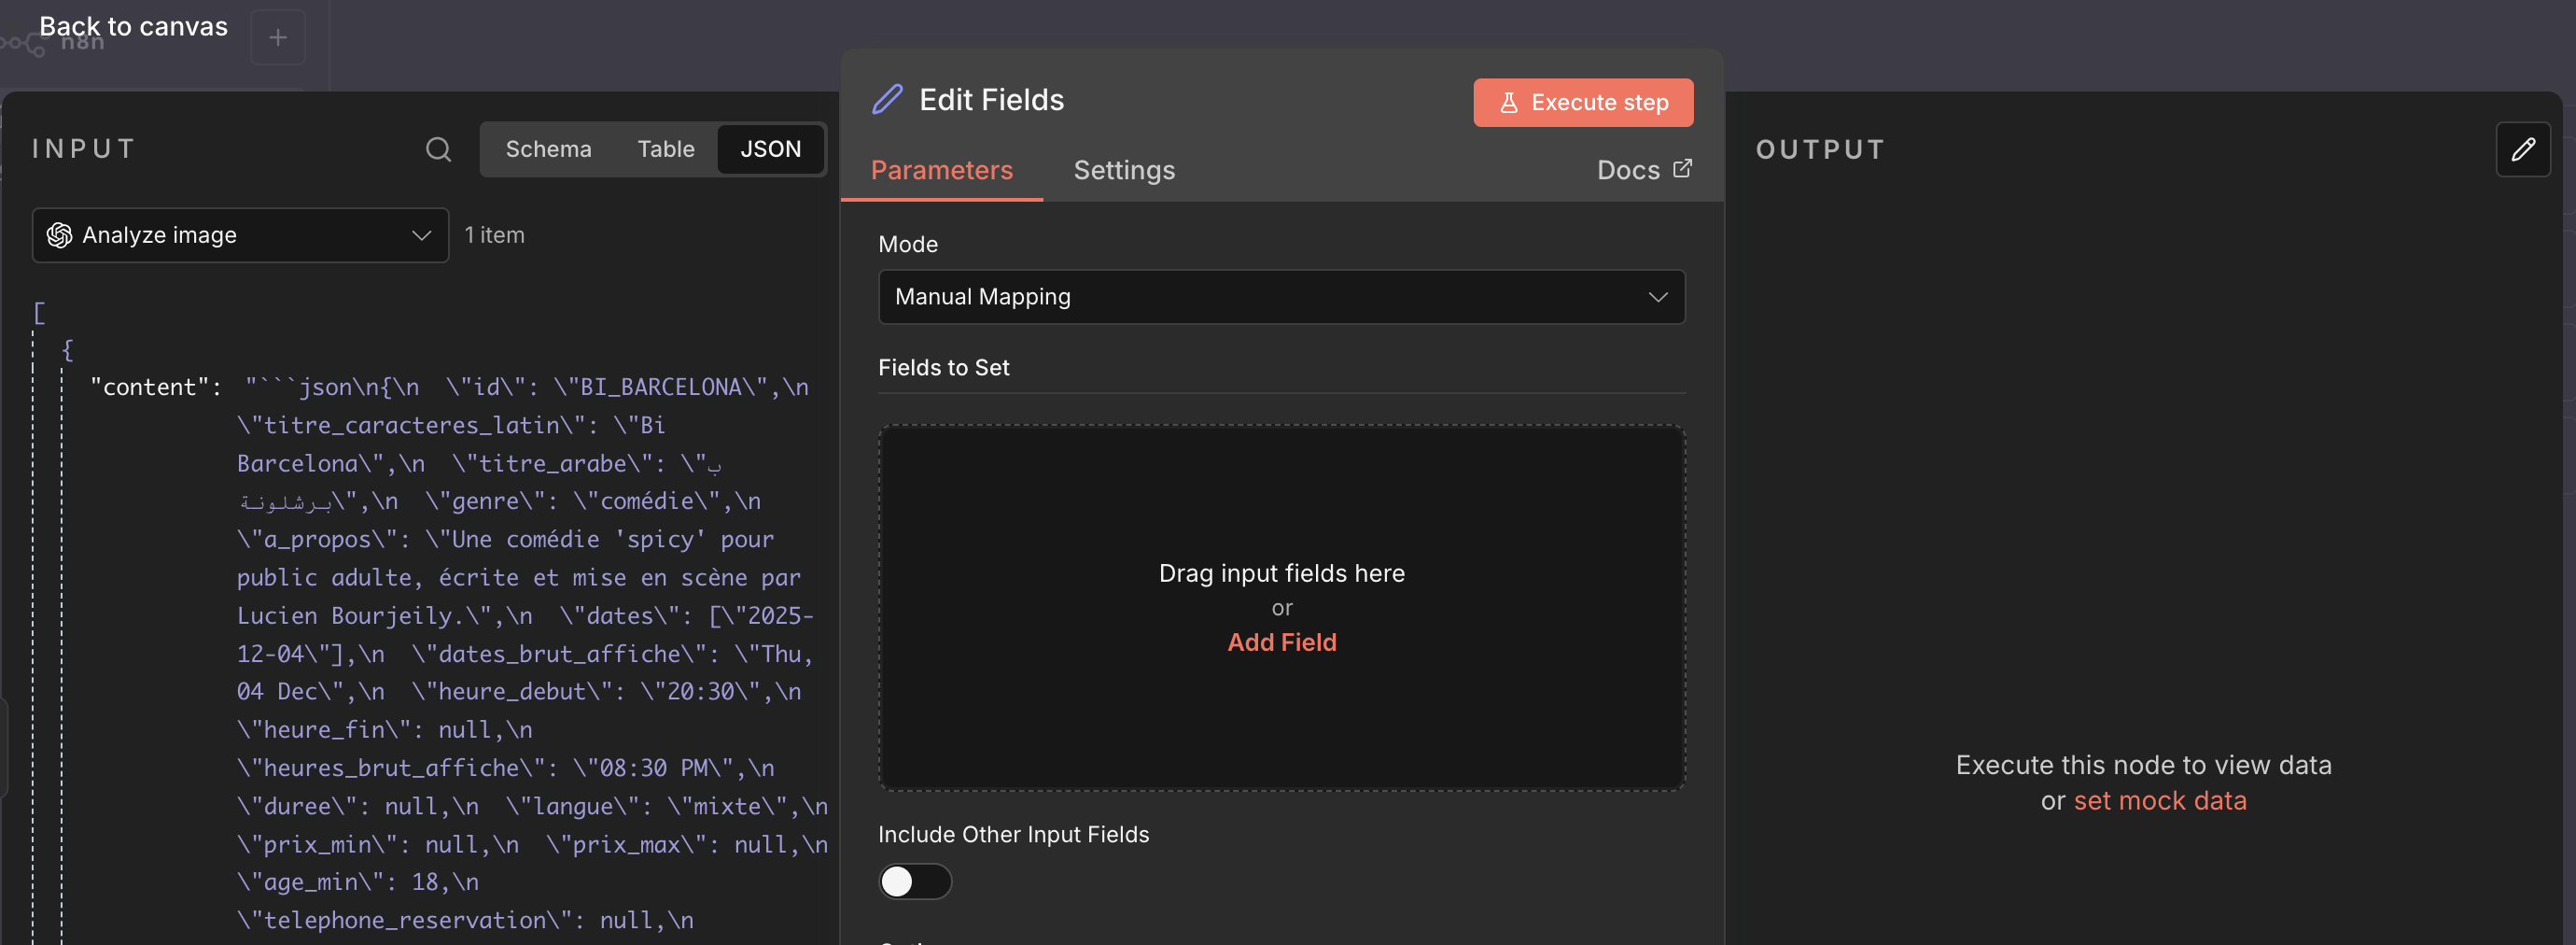Click the plus icon next to n8n
This screenshot has height=945, width=2576.
(x=278, y=38)
